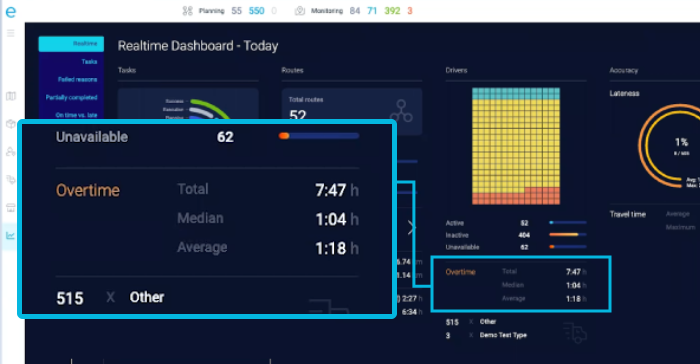700x364 pixels.
Task: Click the Accuracy section heading
Action: 624,70
